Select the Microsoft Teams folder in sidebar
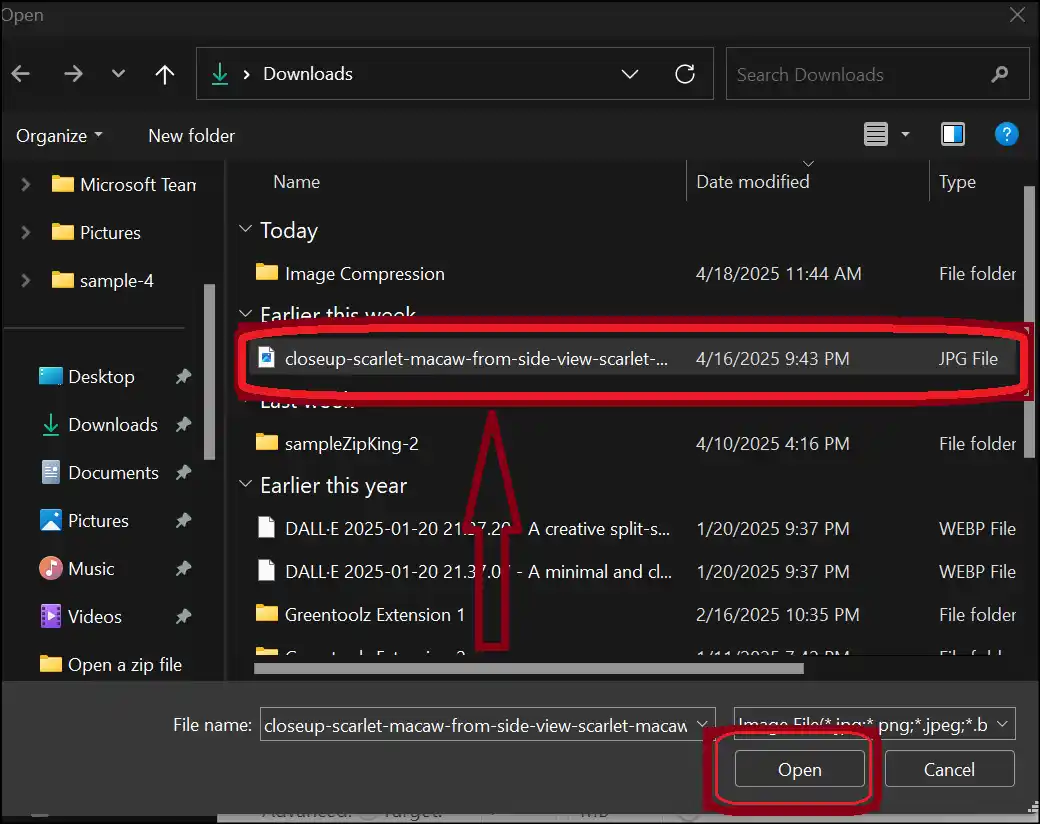Screen dimensions: 1040x824 point(123,184)
